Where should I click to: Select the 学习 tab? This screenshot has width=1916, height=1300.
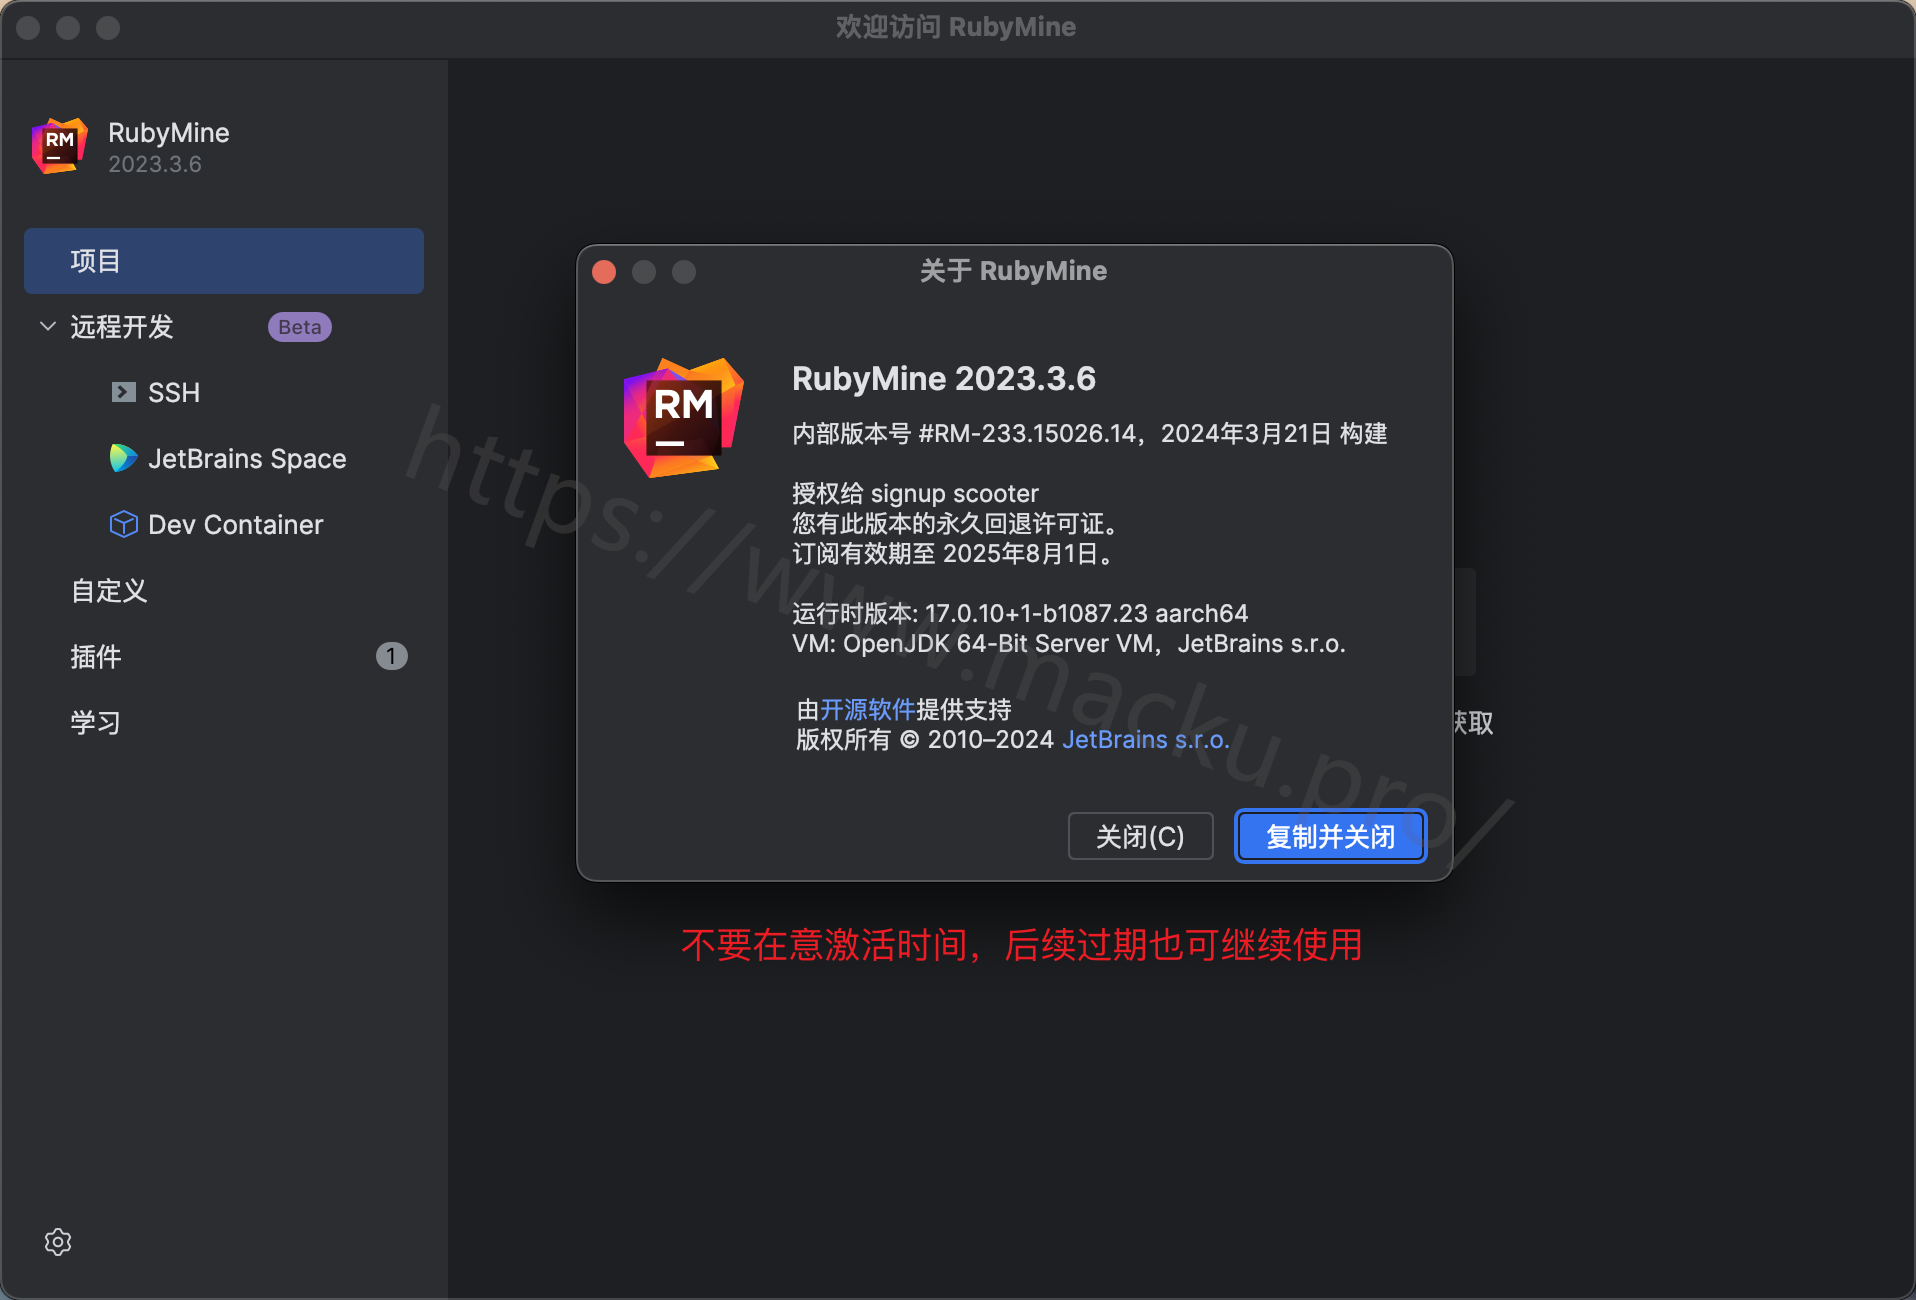point(96,723)
